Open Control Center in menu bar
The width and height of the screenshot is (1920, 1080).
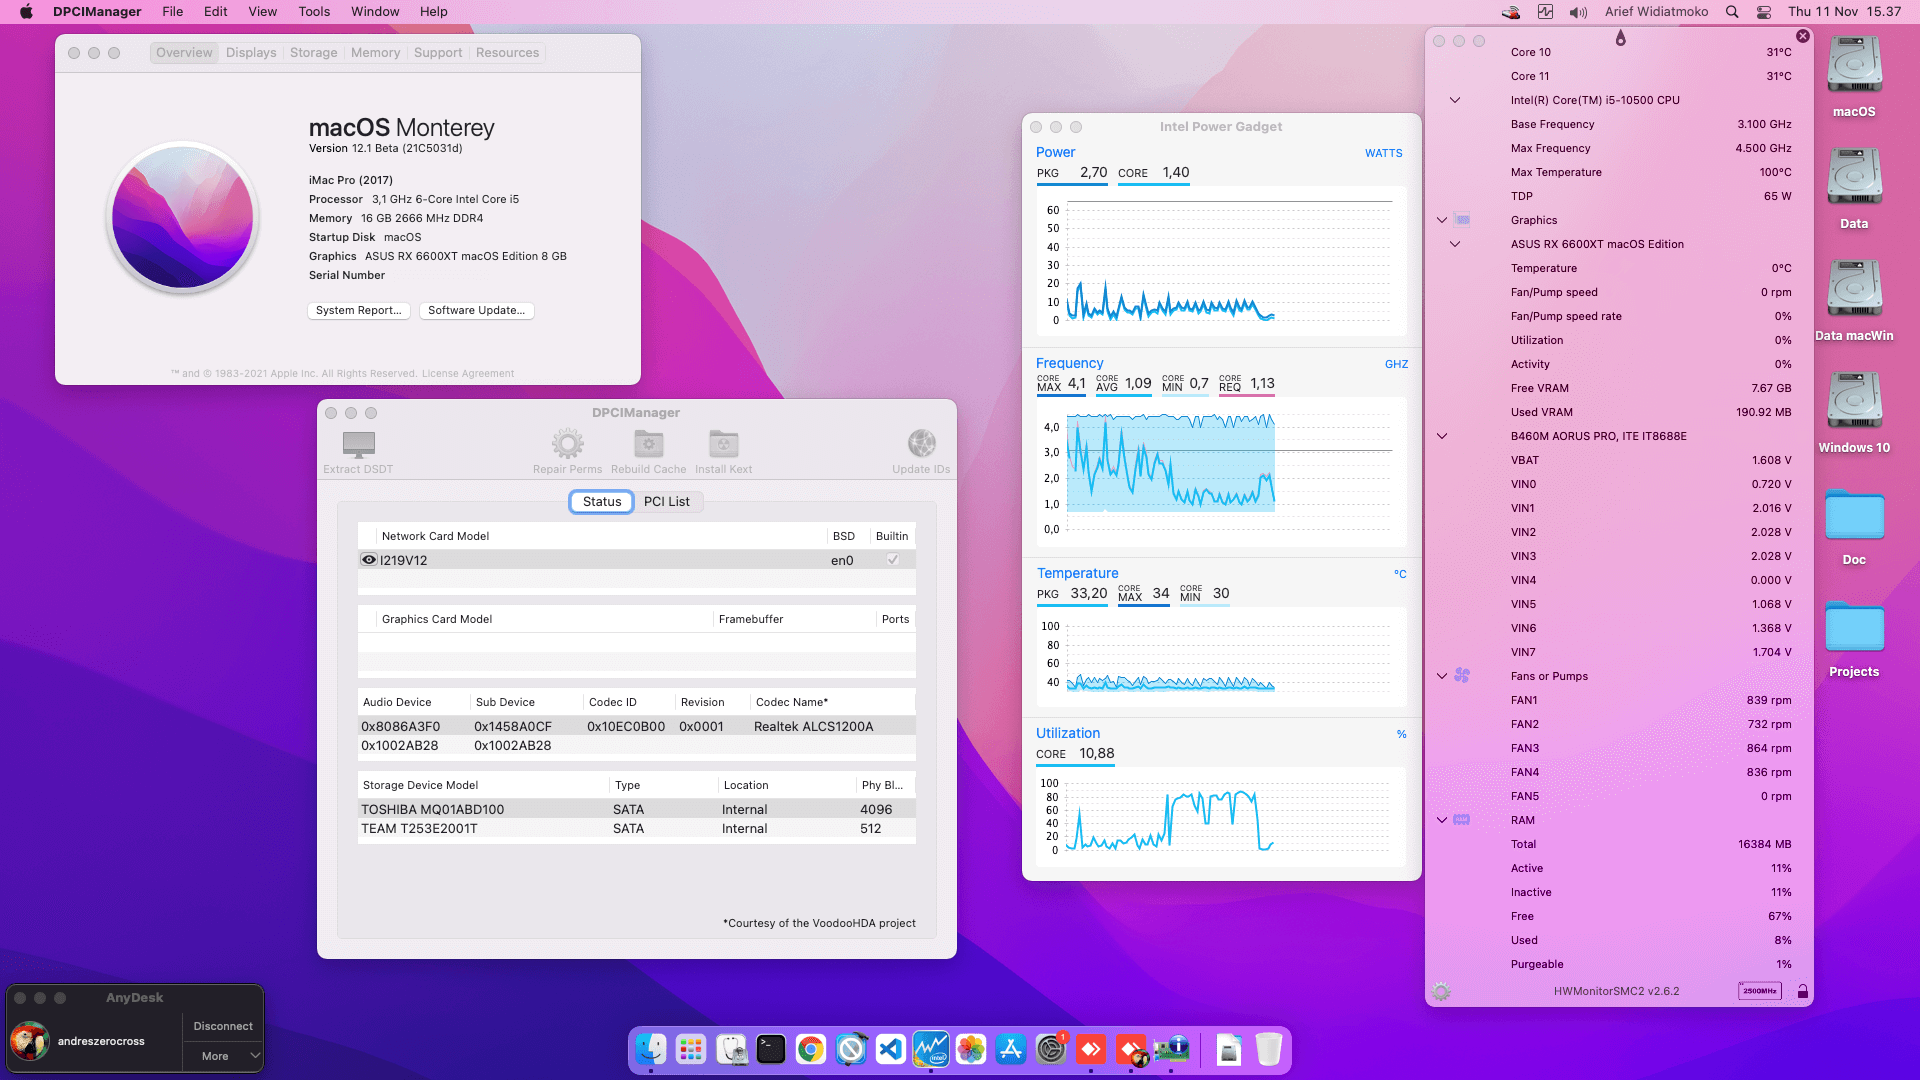point(1764,12)
